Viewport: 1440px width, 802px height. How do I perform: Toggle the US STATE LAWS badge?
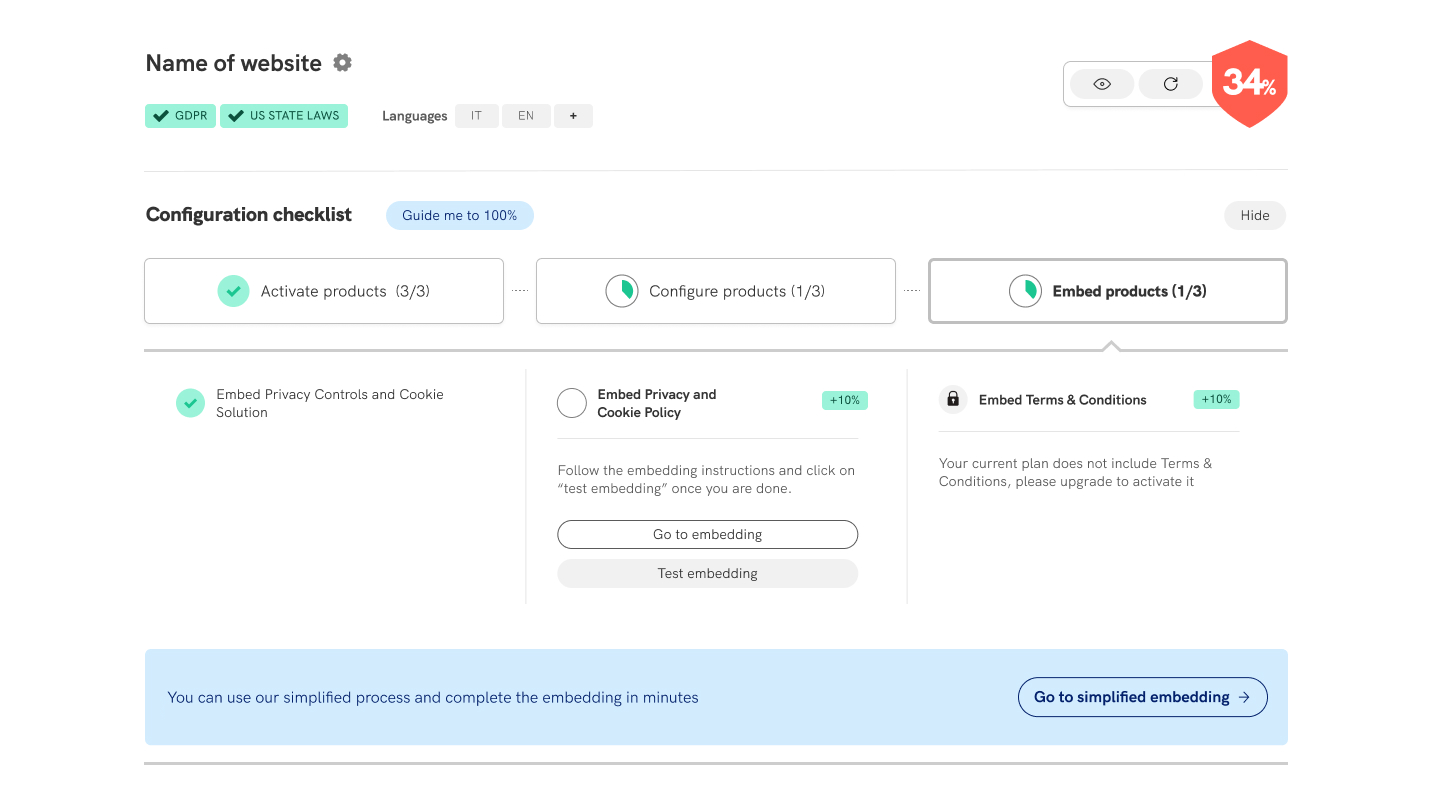284,116
